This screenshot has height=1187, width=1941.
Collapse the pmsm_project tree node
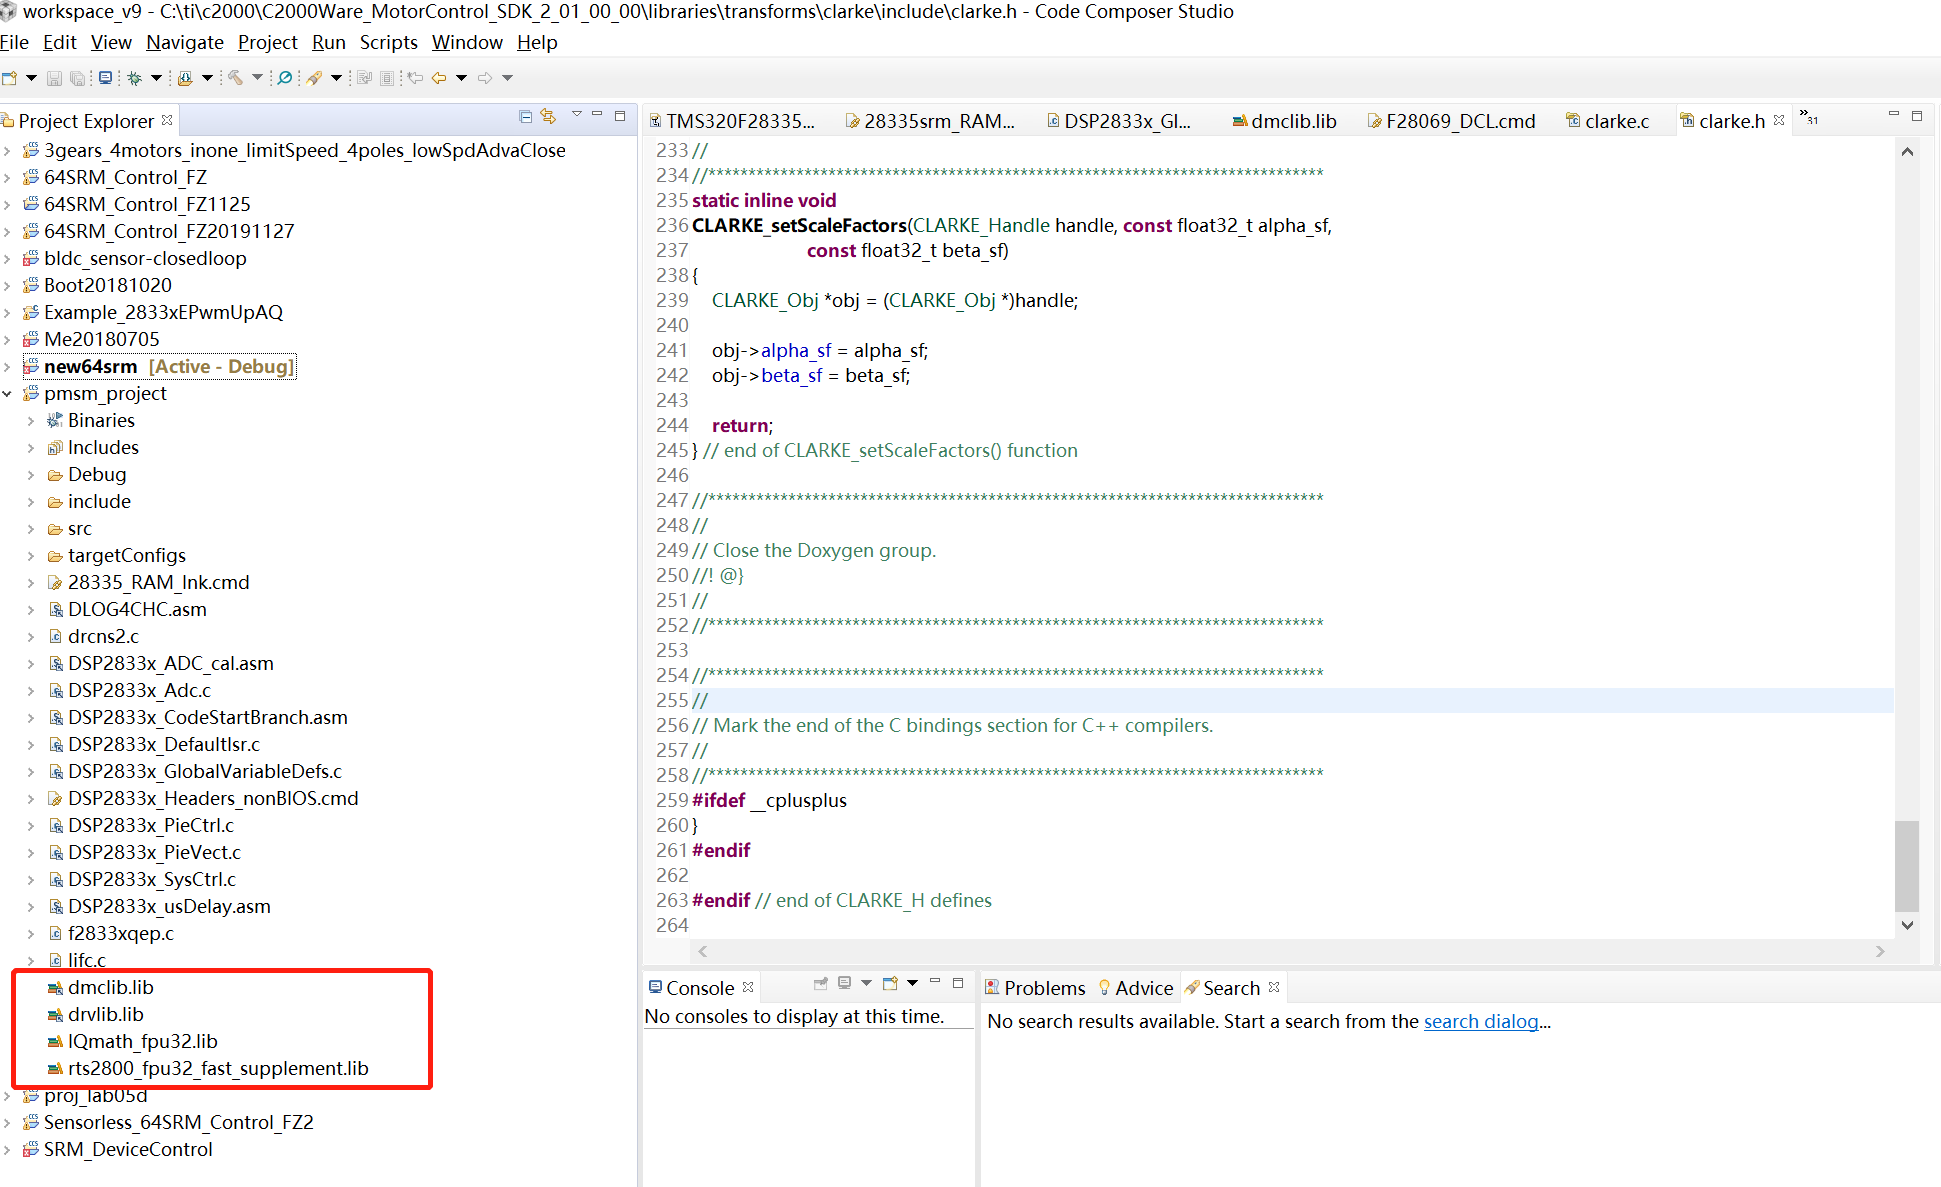[8, 394]
